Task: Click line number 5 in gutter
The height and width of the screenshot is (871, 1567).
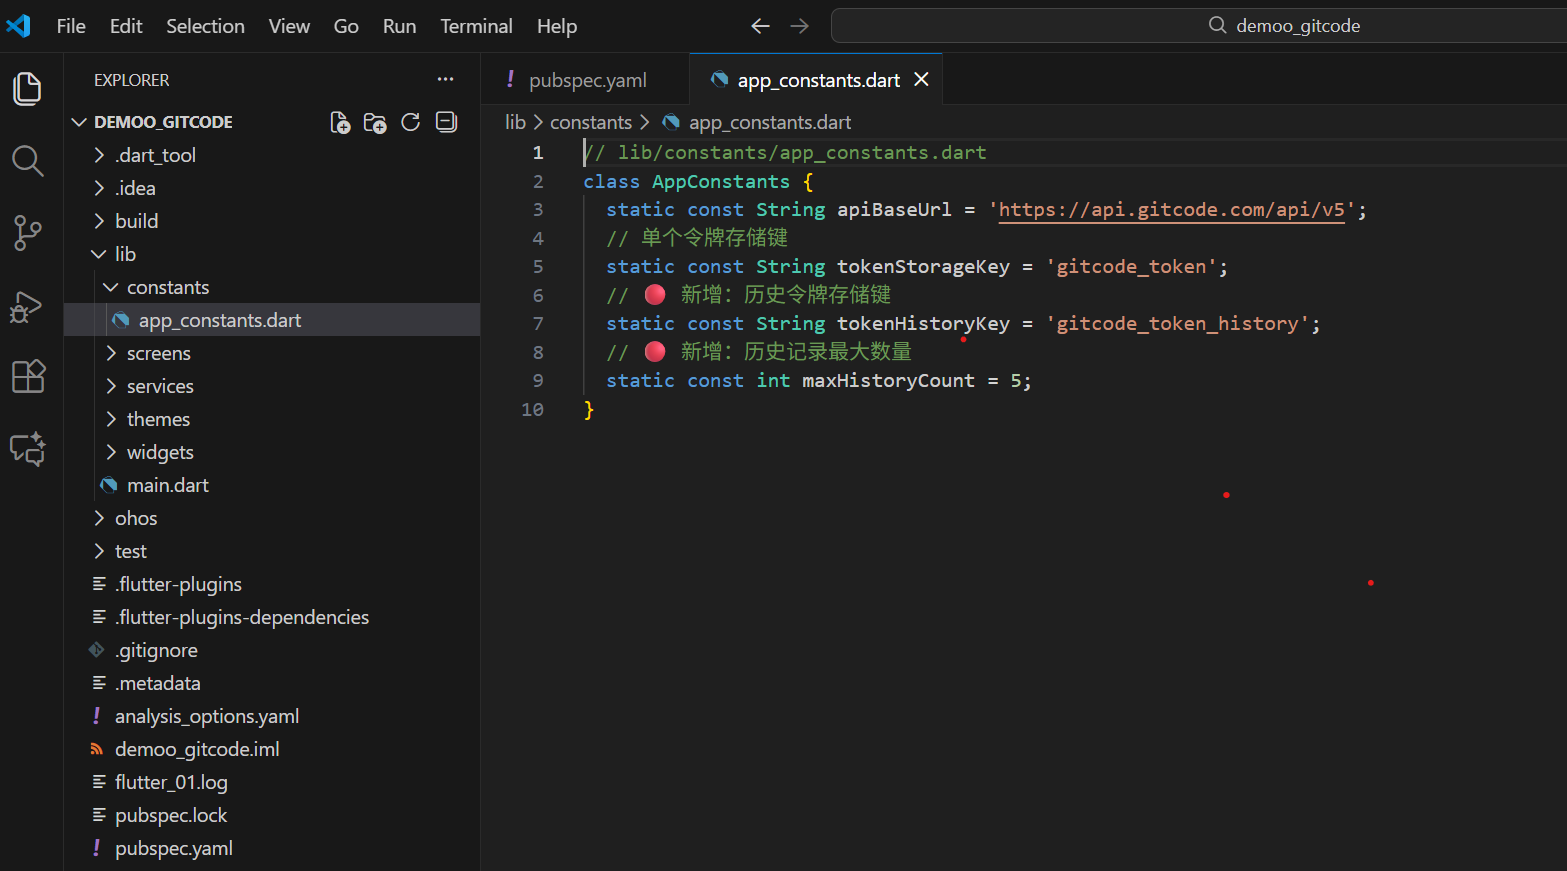Action: click(x=538, y=267)
